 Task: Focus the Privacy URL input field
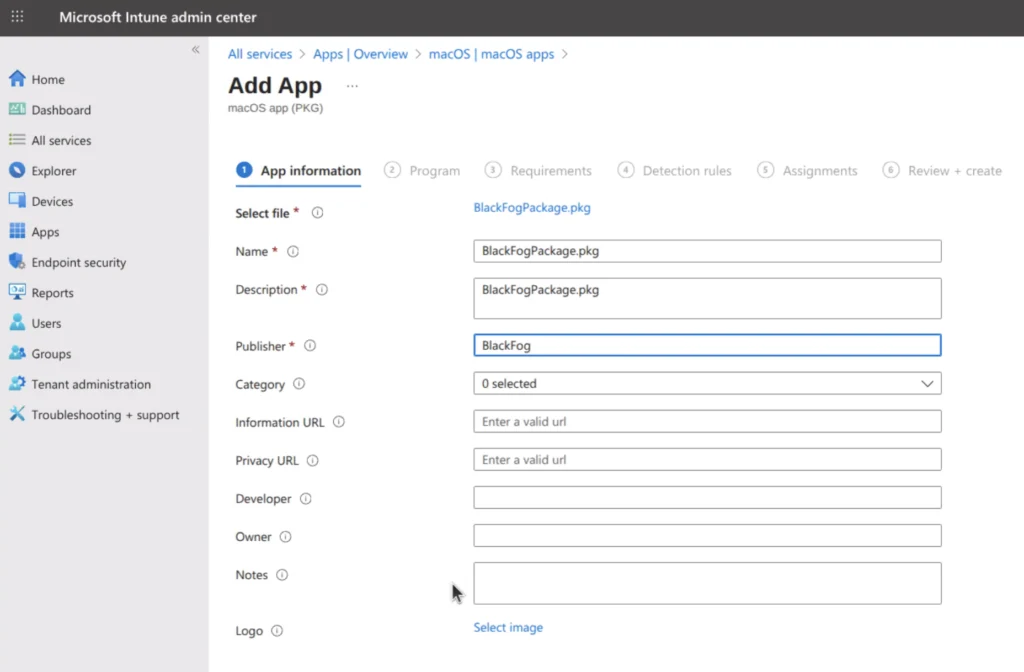tap(707, 459)
